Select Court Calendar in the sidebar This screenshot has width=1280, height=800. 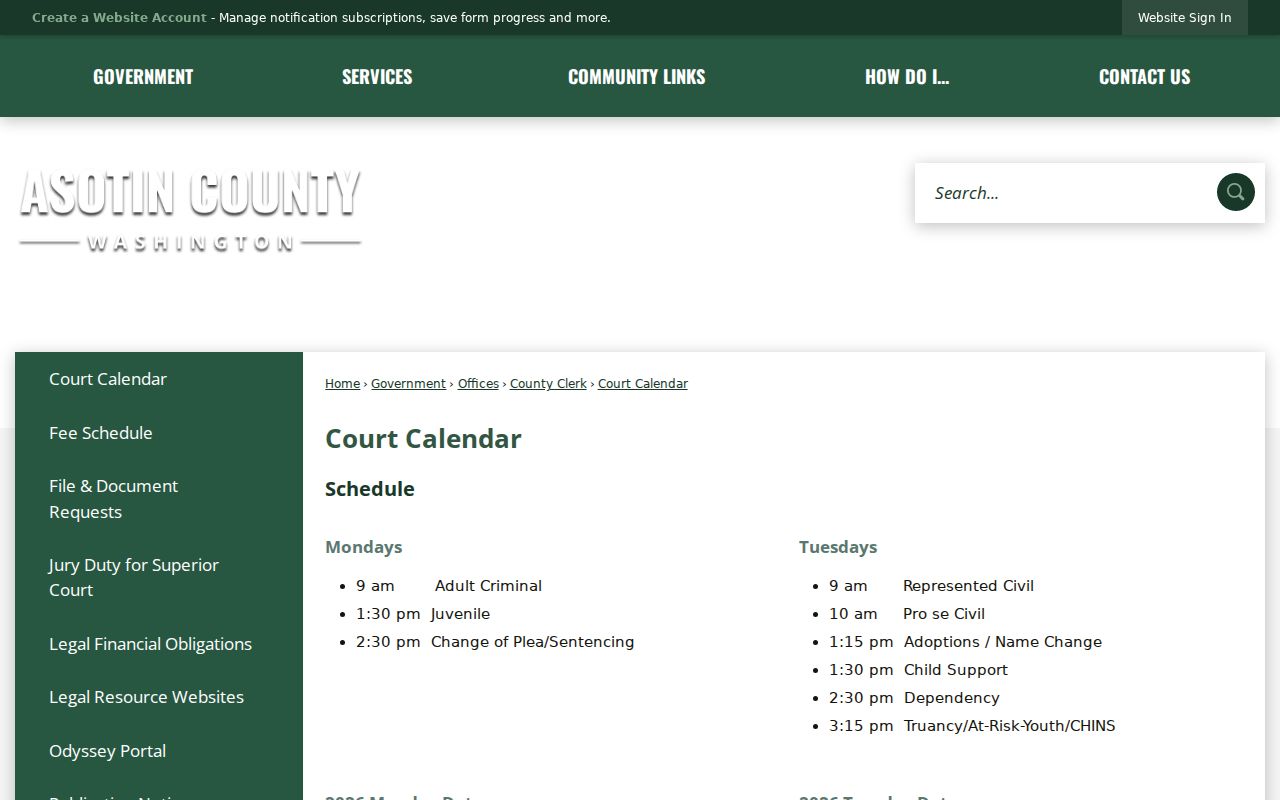point(108,379)
